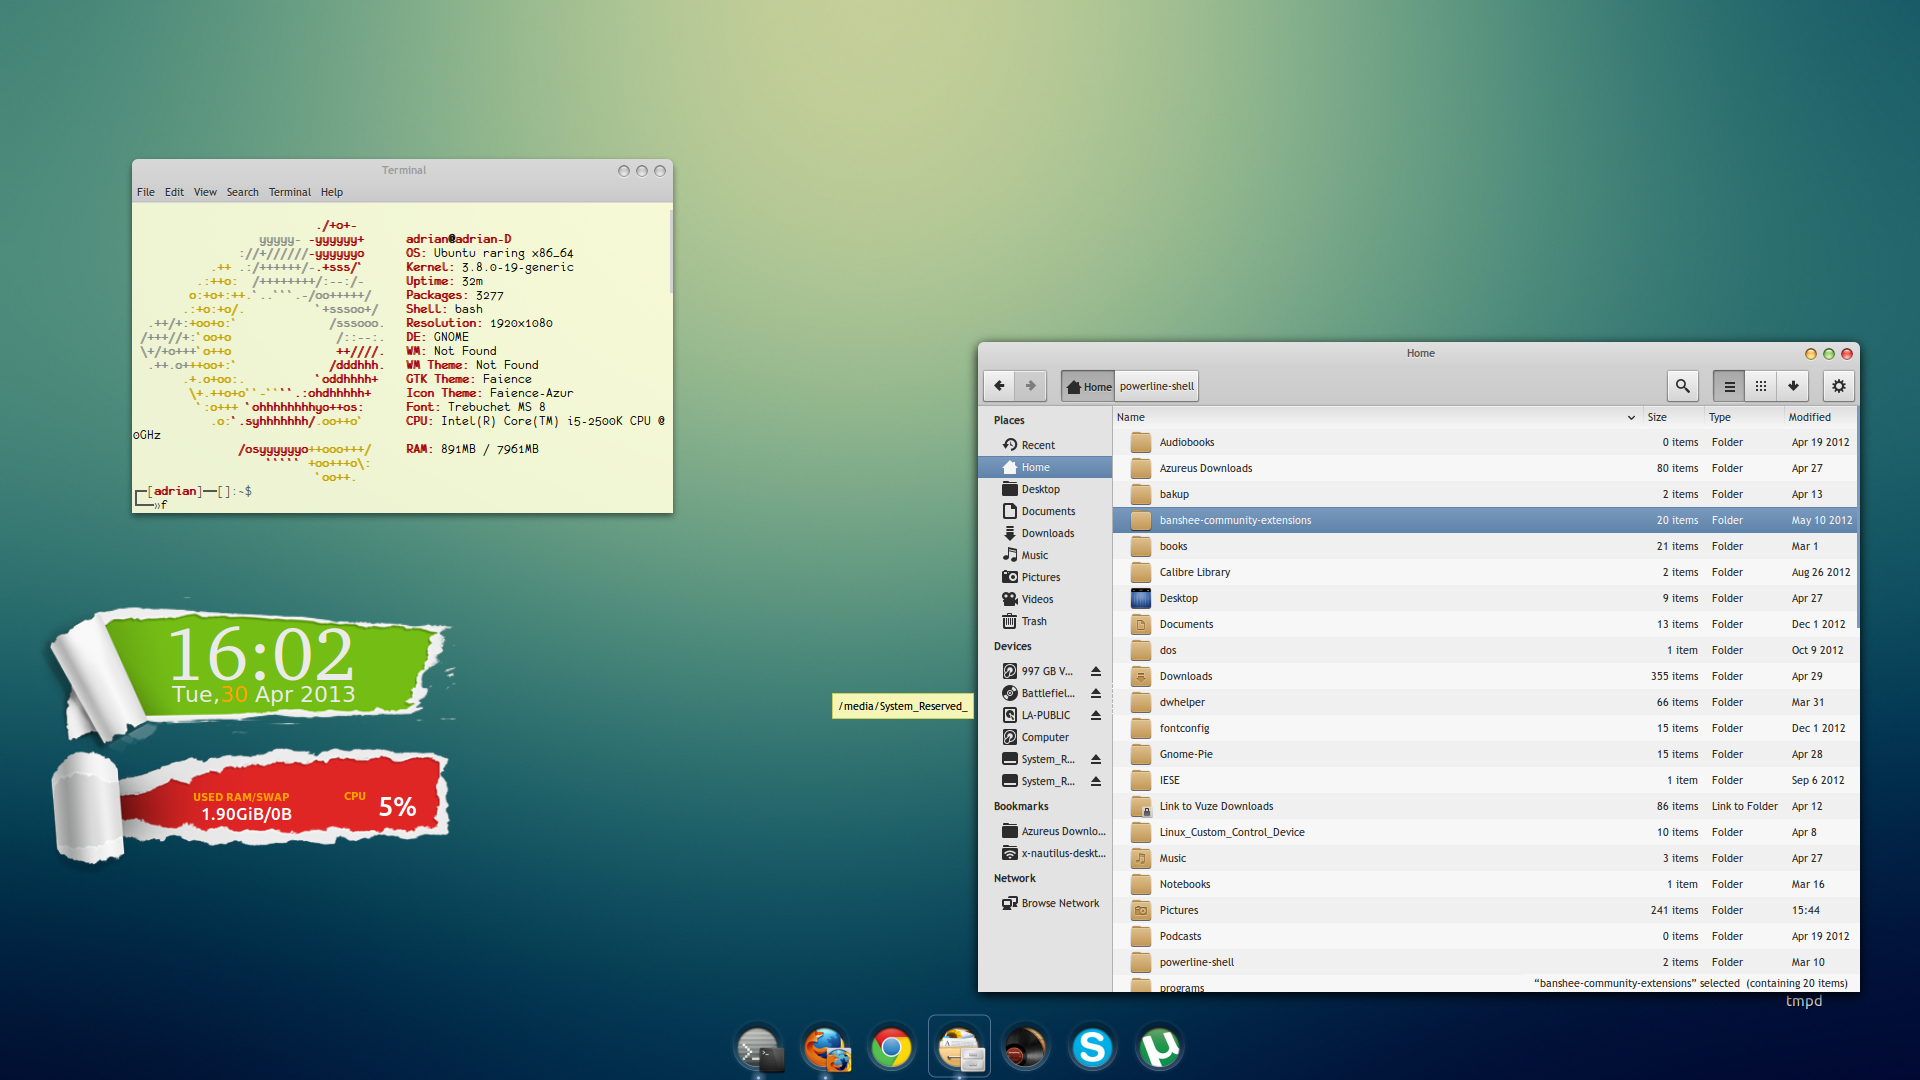Screen dimensions: 1920x1080
Task: Click the back arrow in file manager
Action: [x=999, y=386]
